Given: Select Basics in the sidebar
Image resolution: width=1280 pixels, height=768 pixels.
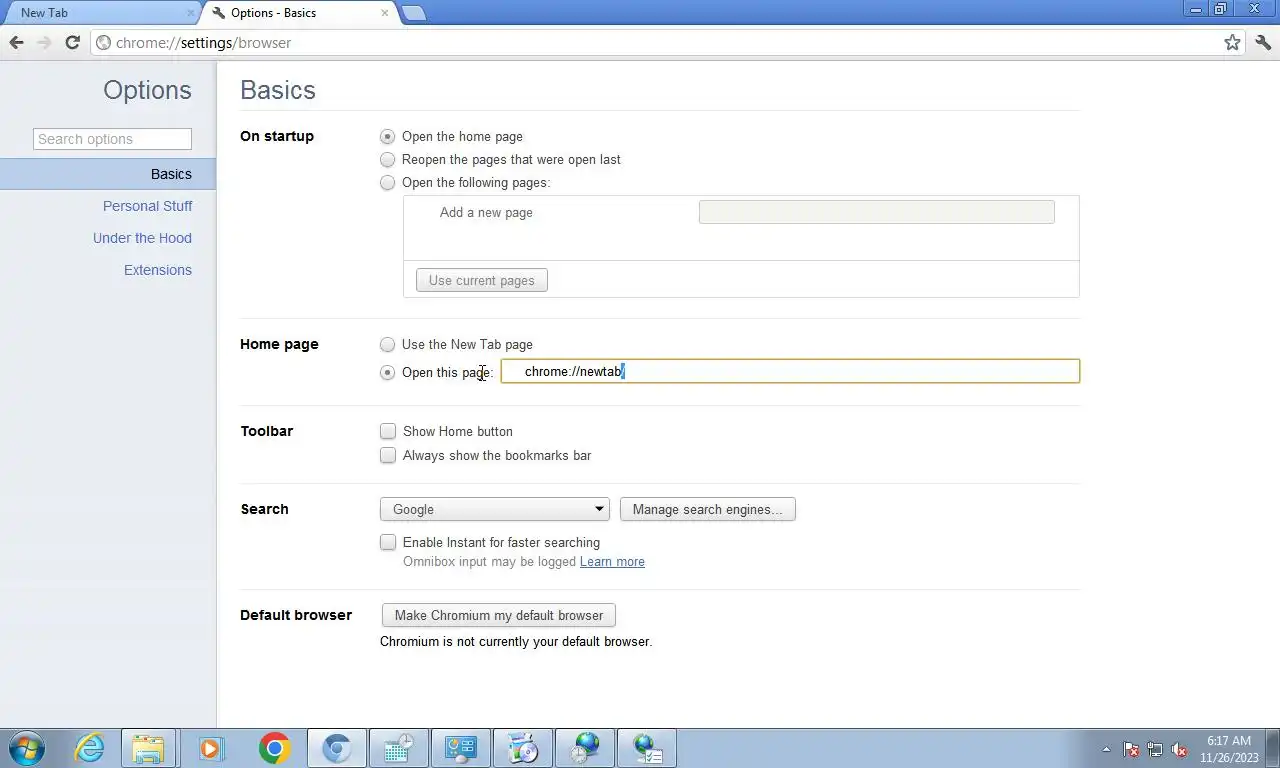Looking at the screenshot, I should click(x=108, y=174).
